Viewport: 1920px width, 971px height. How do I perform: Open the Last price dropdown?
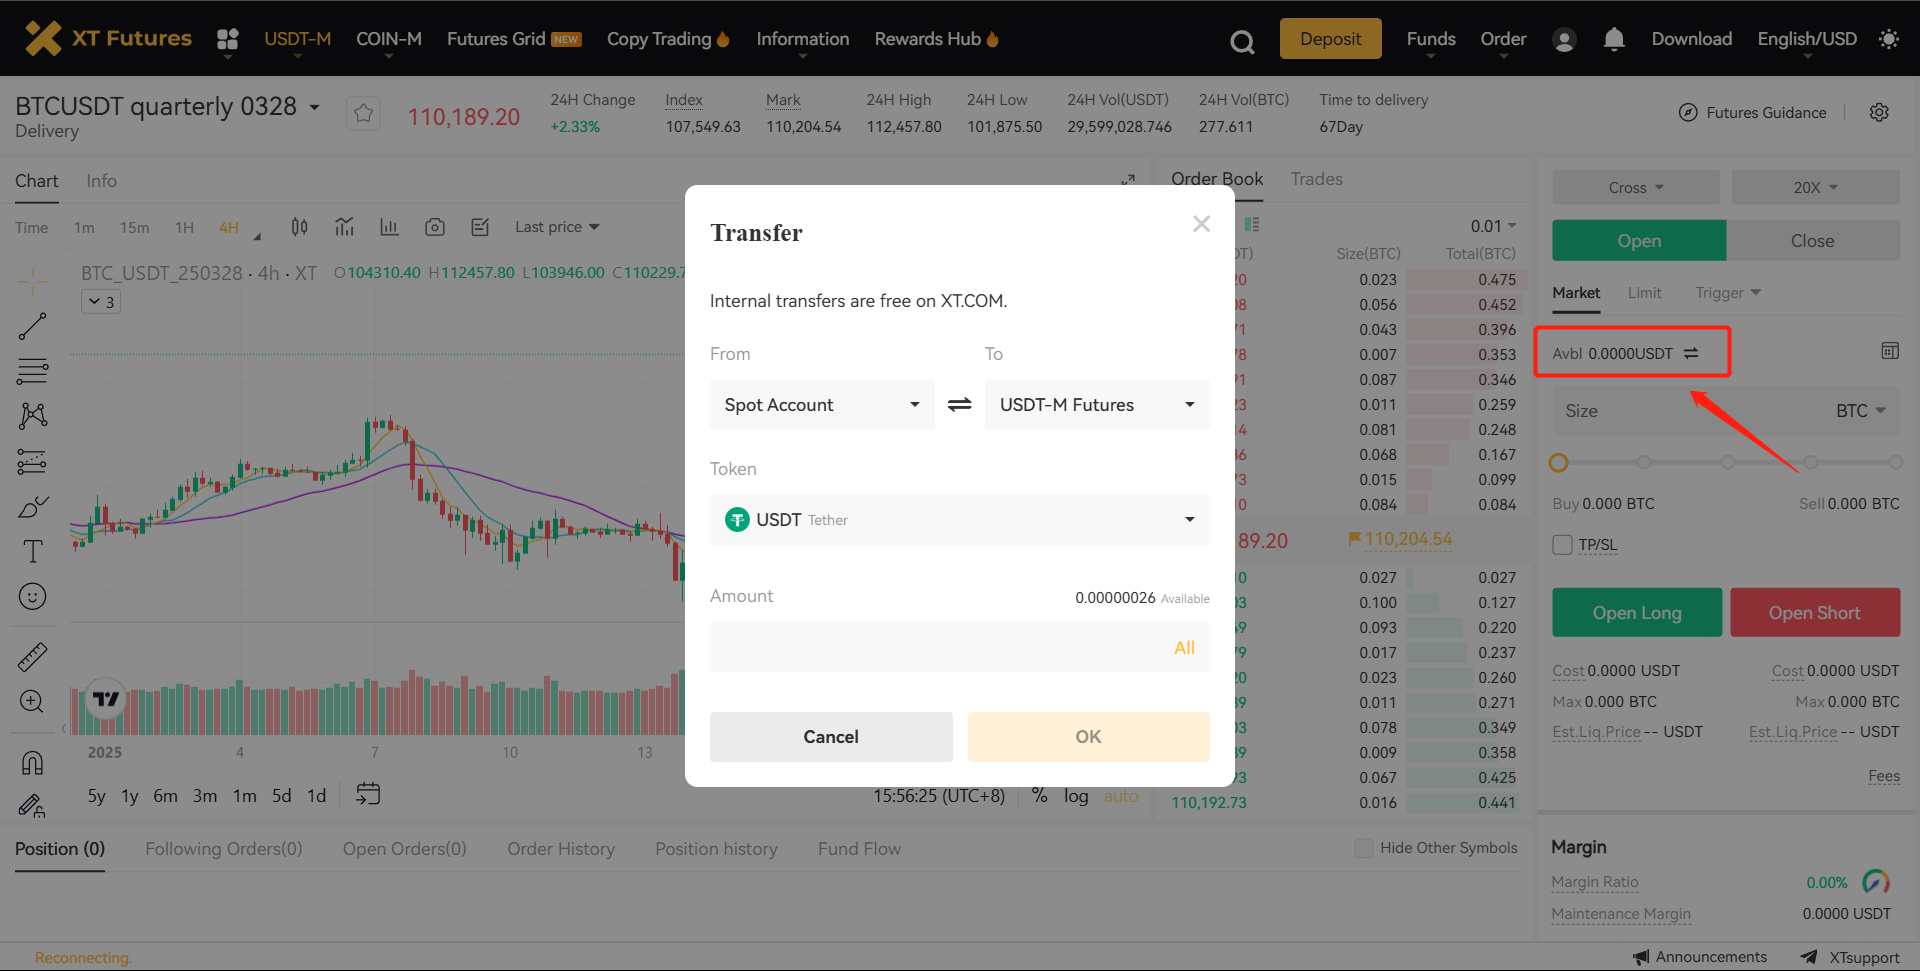pyautogui.click(x=557, y=227)
